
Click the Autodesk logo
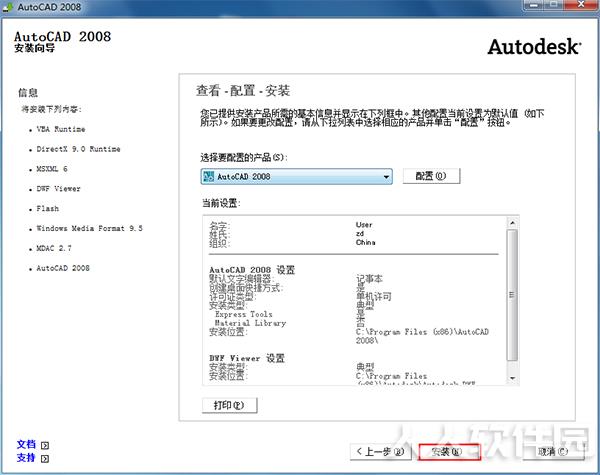535,47
